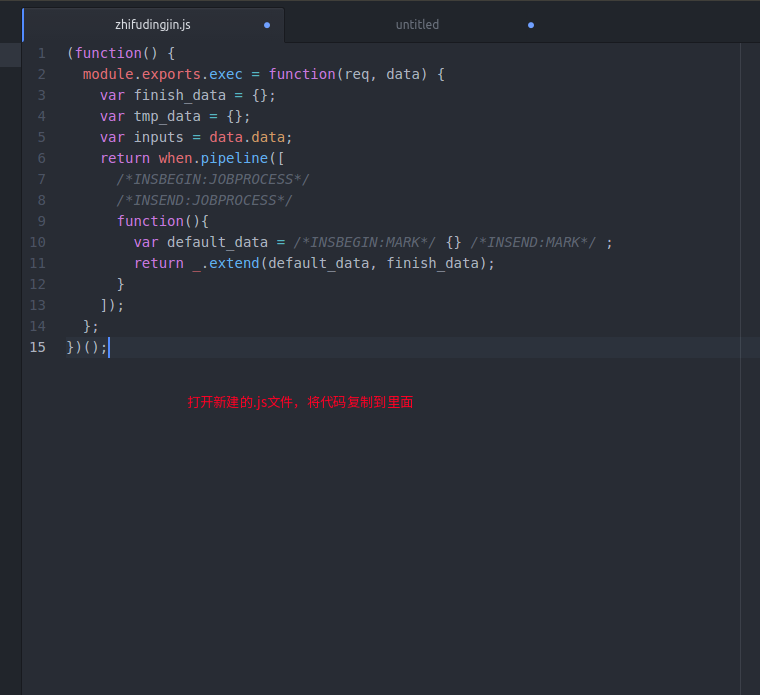Click the word module on line 2
This screenshot has height=695, width=760.
108,74
